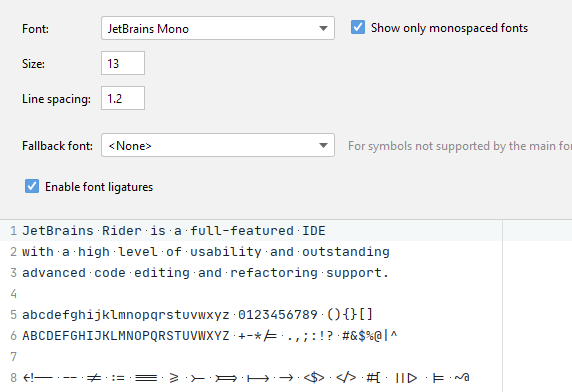
Task: Click line number 7 in gutter
Action: coord(13,357)
